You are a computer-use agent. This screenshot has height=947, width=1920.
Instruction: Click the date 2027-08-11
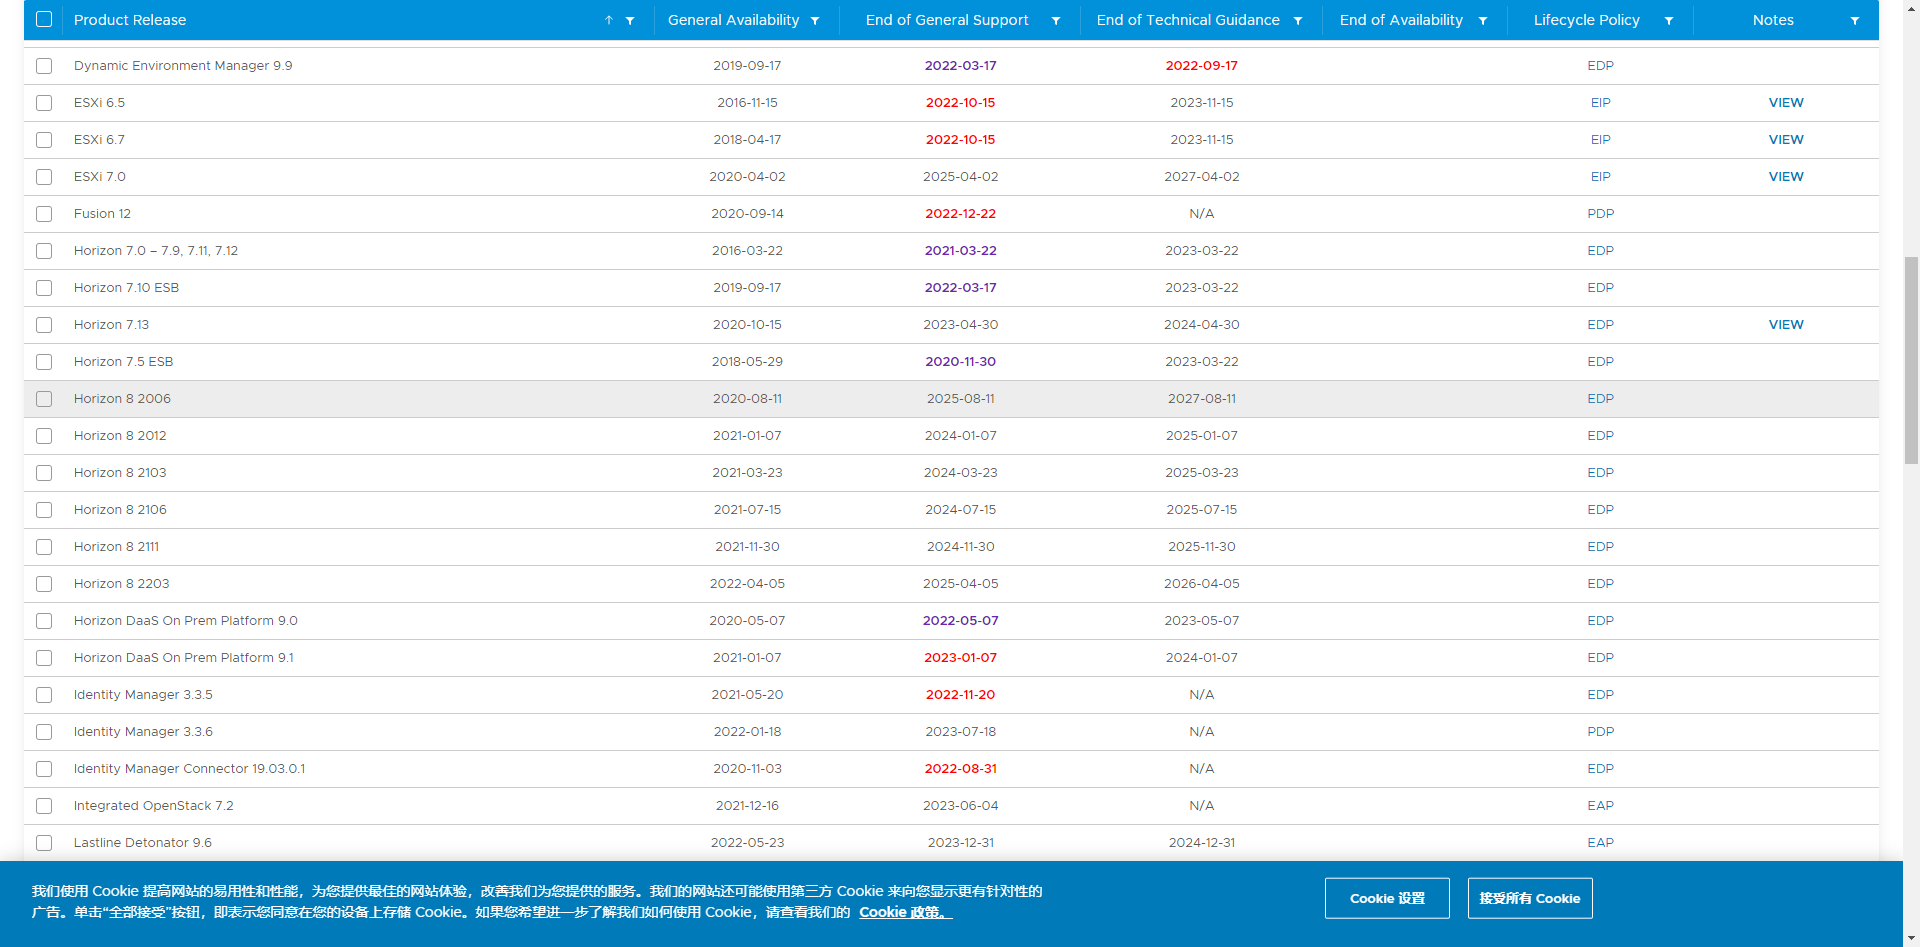coord(1202,399)
